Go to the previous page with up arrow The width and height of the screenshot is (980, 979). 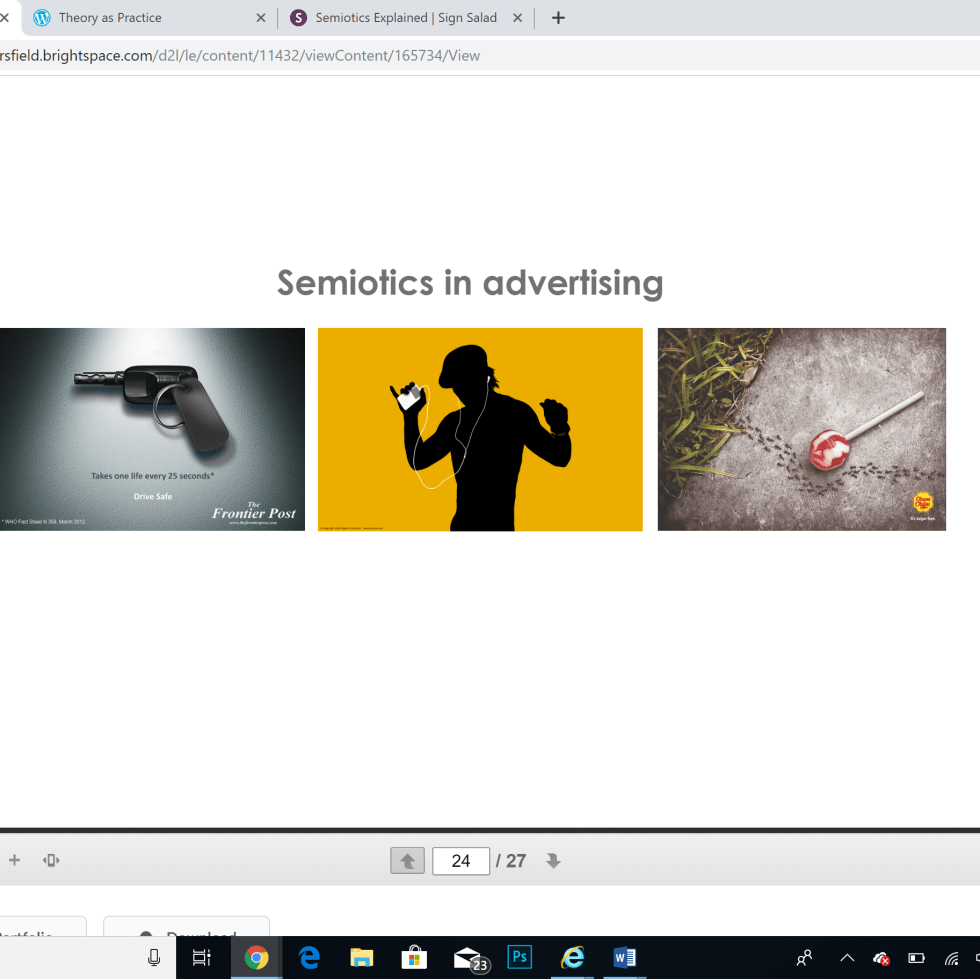(x=407, y=861)
